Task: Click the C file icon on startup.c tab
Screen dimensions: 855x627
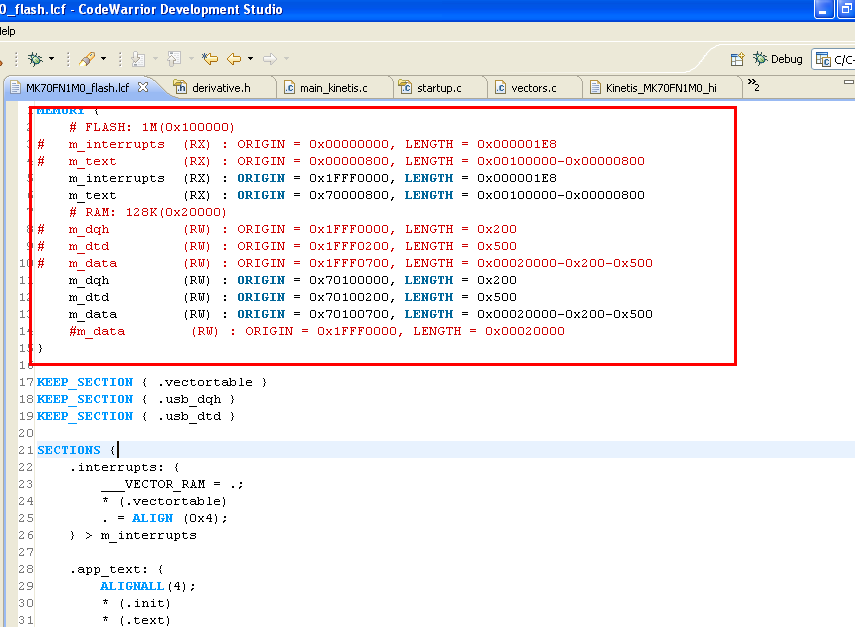Action: point(405,87)
